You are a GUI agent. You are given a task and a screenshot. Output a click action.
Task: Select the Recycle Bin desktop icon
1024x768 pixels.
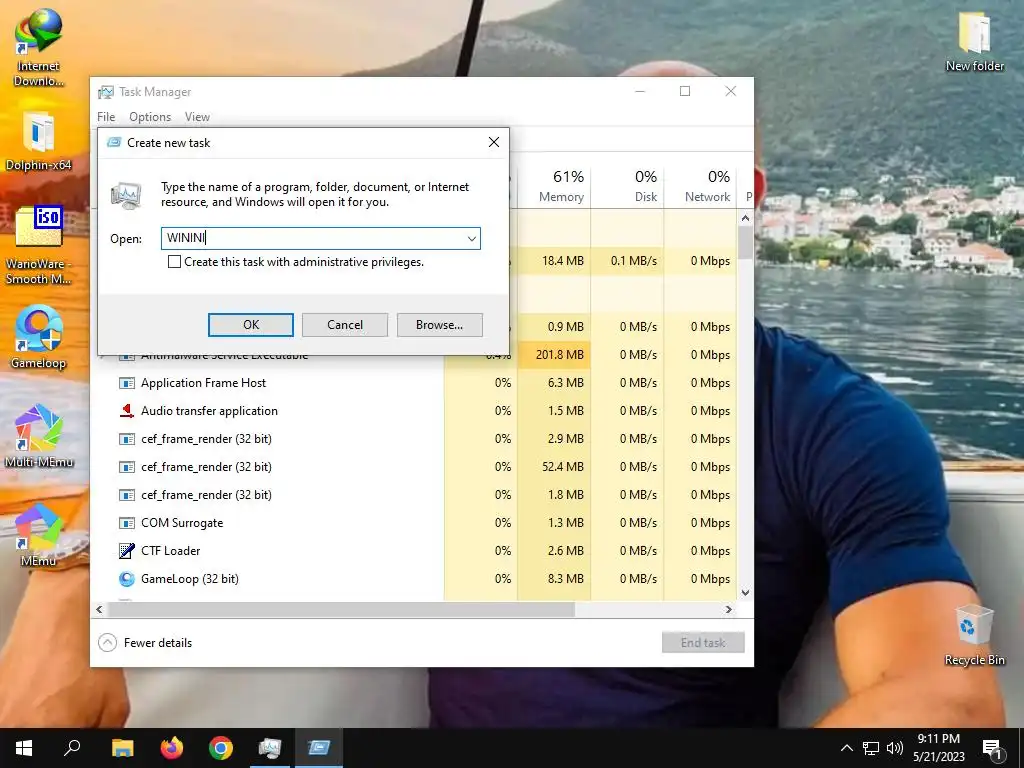tap(974, 635)
